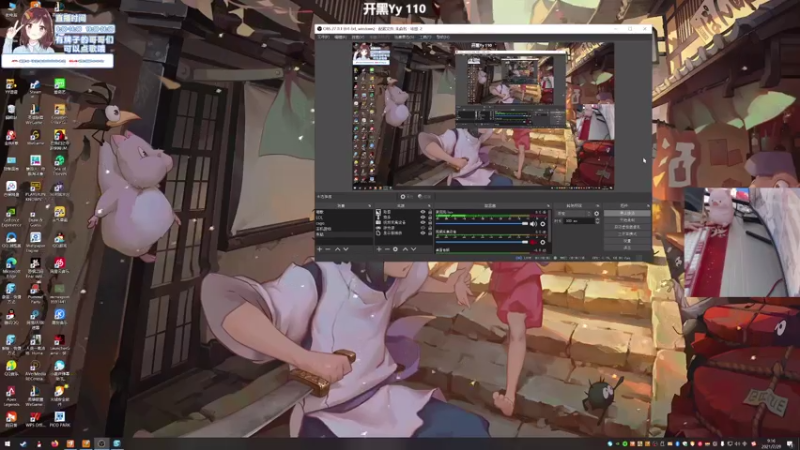Add a new scene with plus icon

(x=320, y=249)
